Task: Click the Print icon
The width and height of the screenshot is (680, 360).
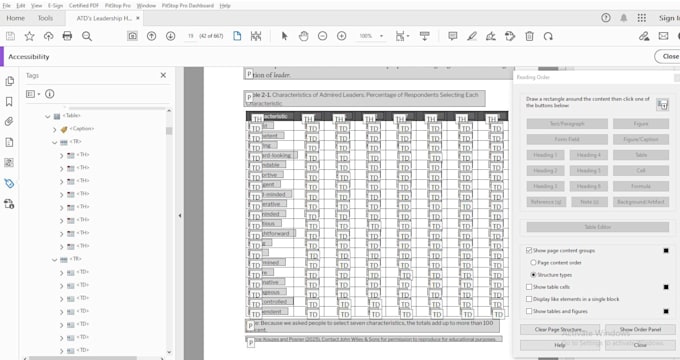Action: click(67, 36)
